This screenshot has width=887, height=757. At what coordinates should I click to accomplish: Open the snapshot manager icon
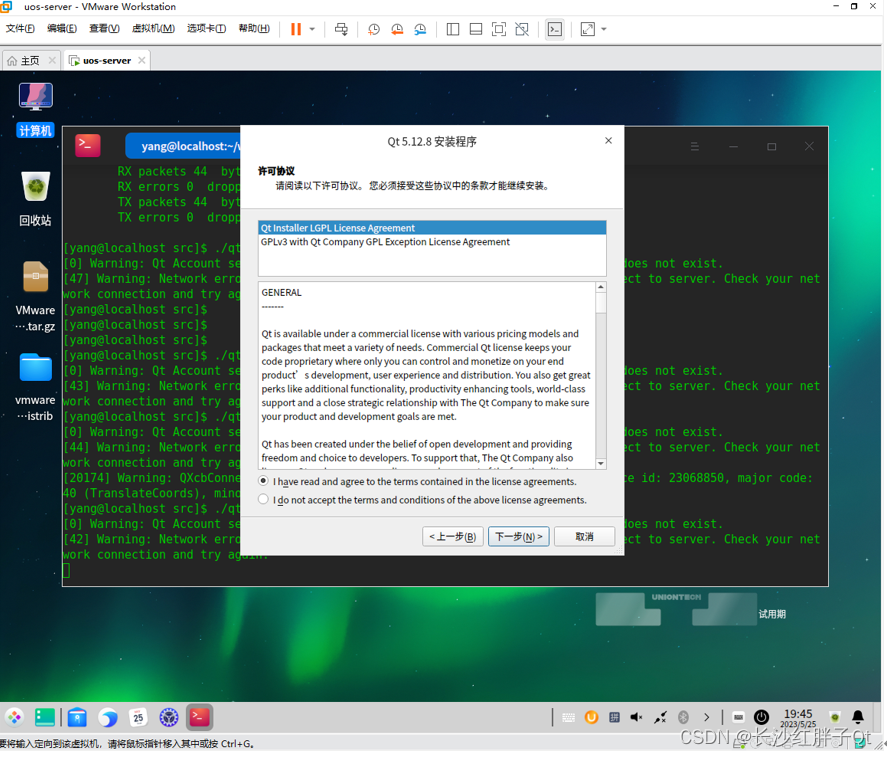(420, 29)
